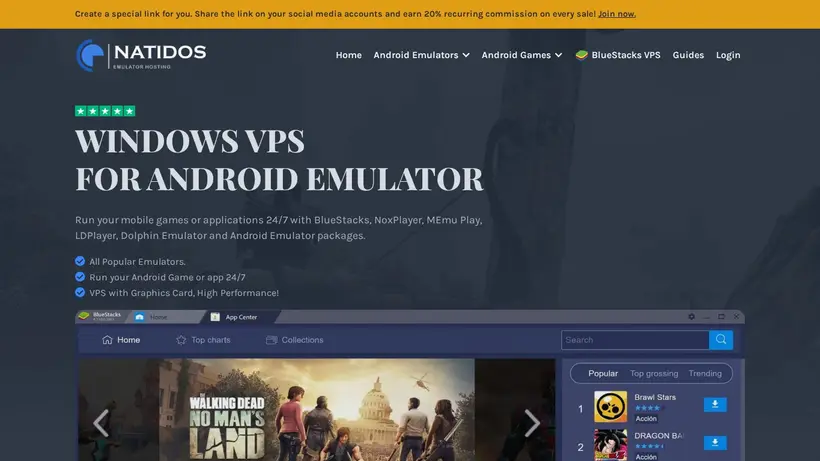820x461 pixels.
Task: Open Collections section
Action: coord(294,340)
